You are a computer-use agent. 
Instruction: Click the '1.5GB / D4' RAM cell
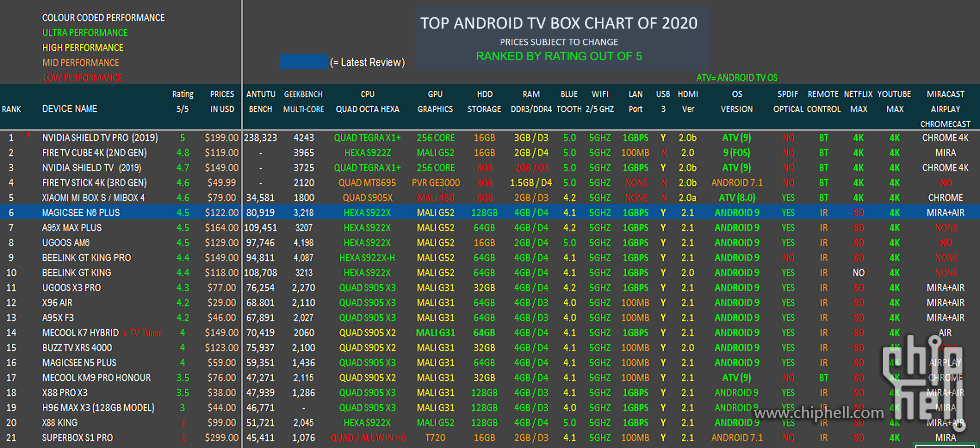tap(530, 182)
